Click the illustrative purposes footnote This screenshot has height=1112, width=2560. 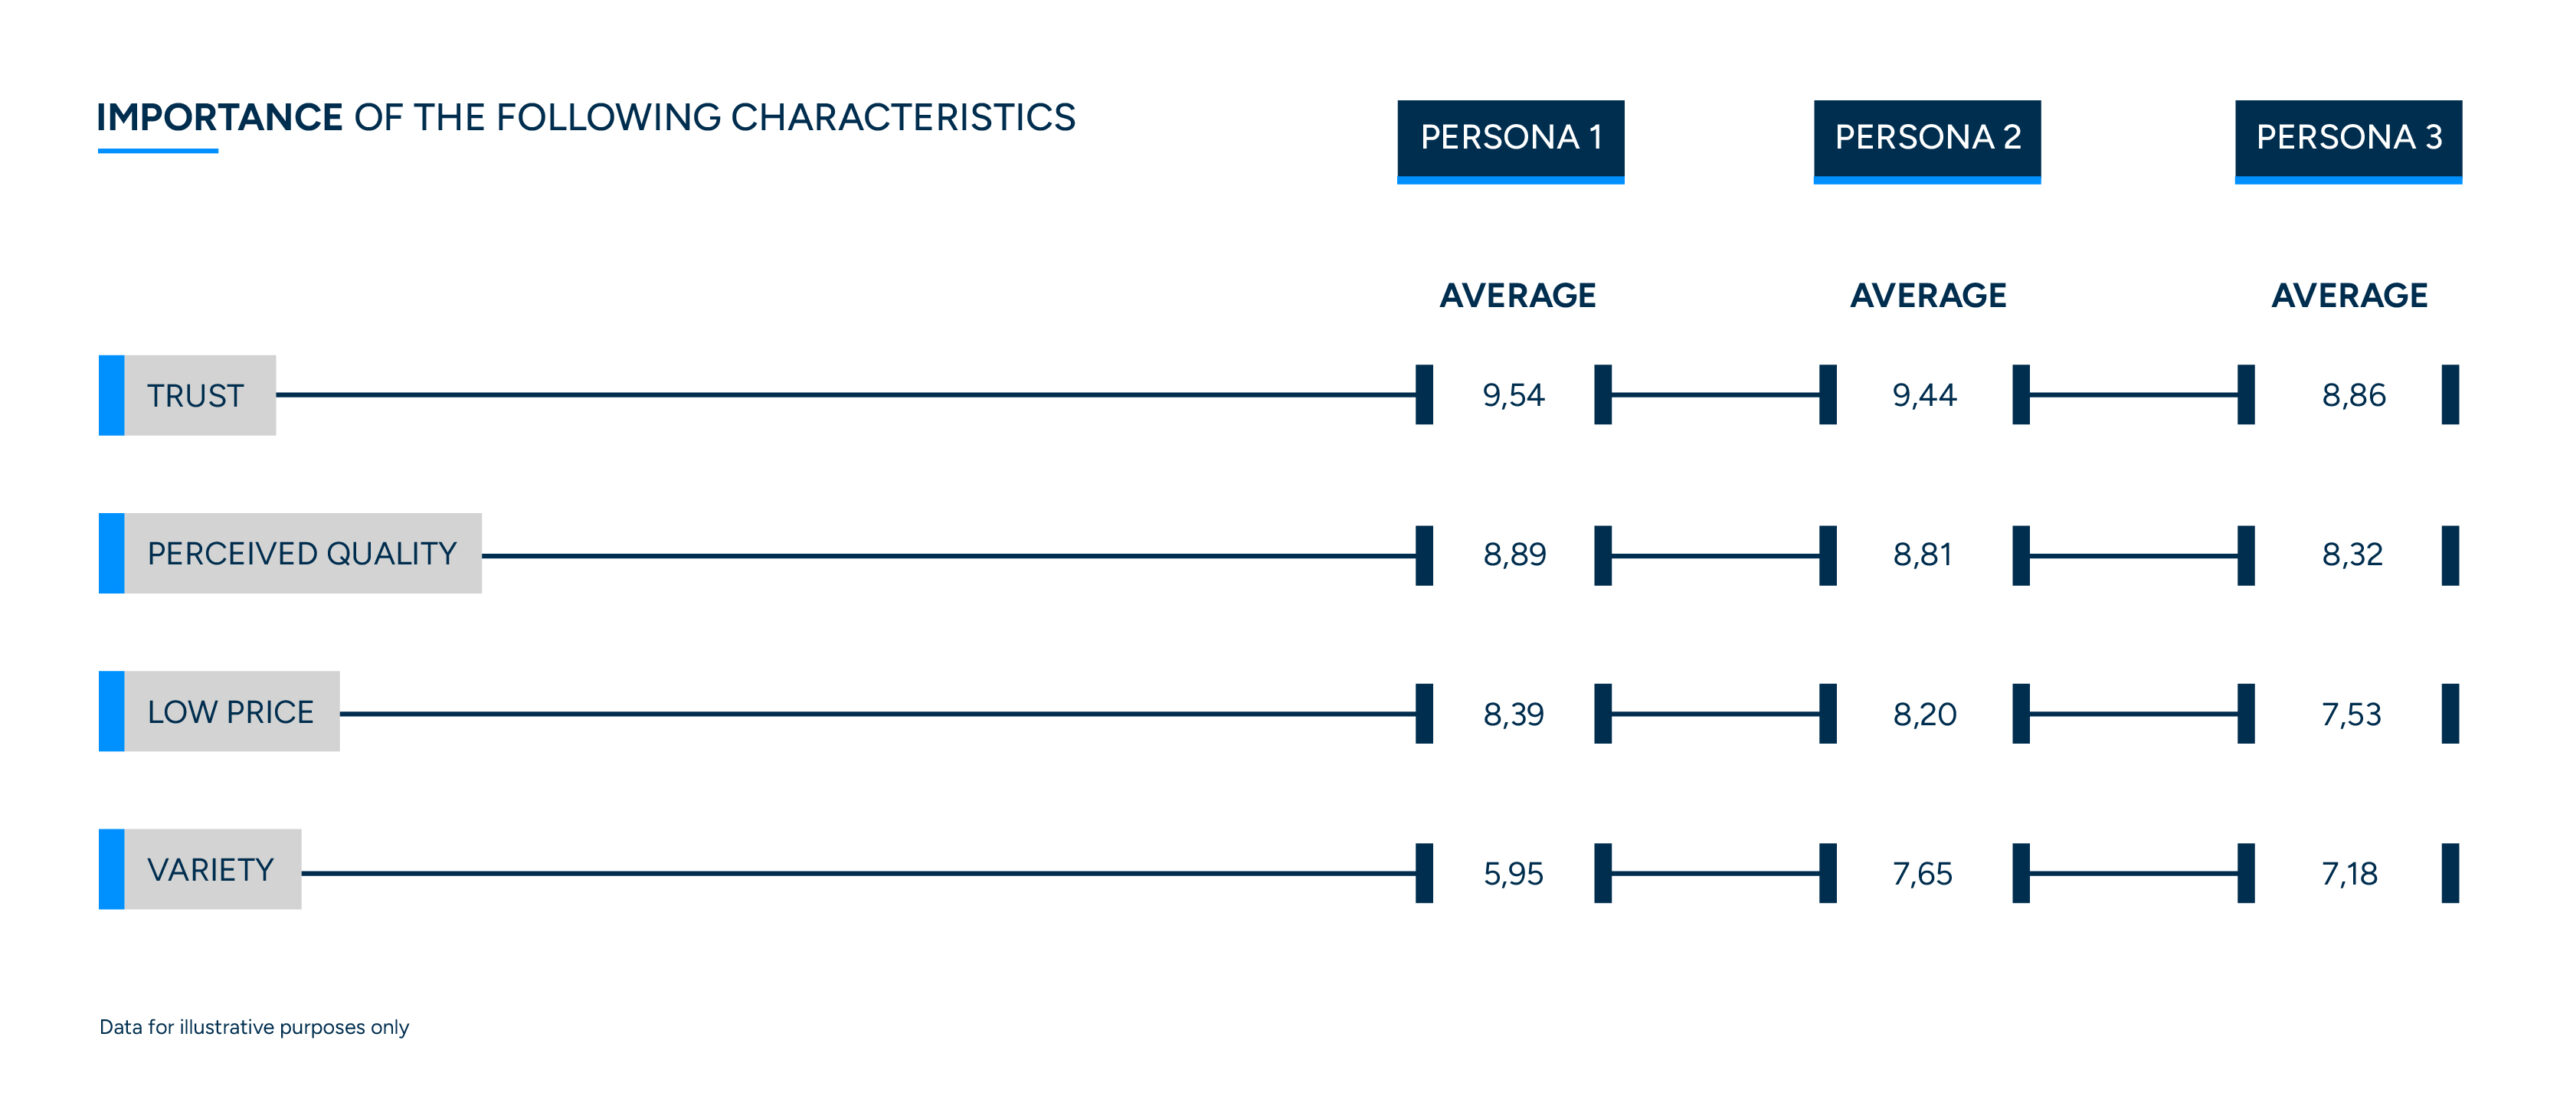coord(254,1027)
